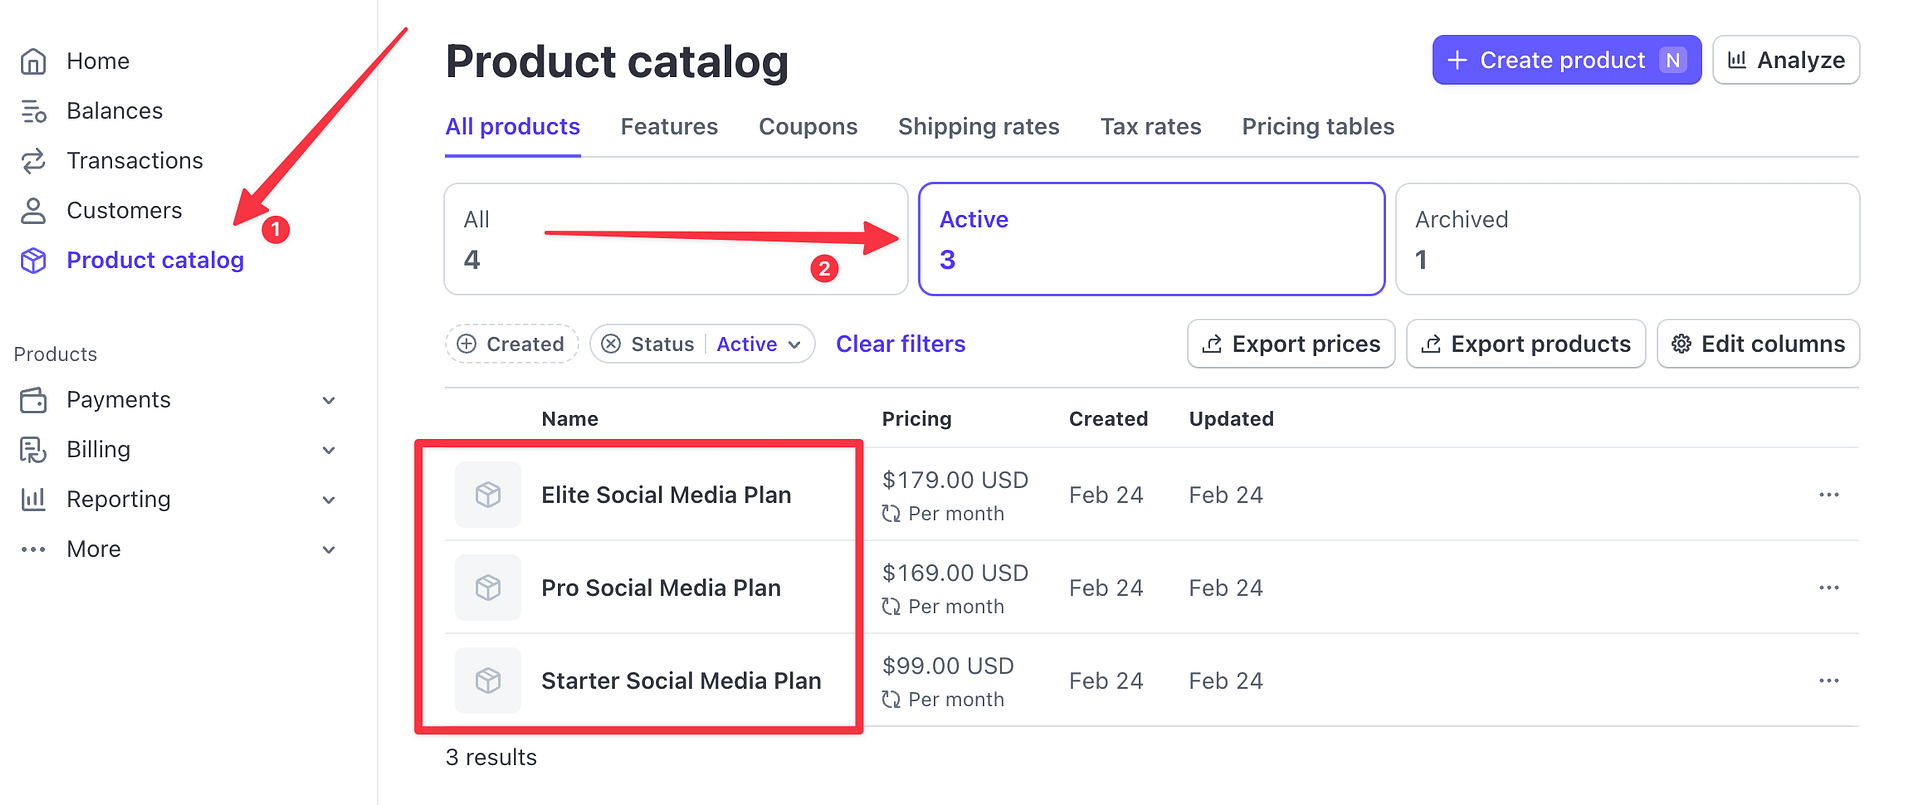Viewport: 1919px width, 805px height.
Task: Click the Transactions arrows icon
Action: [x=34, y=161]
